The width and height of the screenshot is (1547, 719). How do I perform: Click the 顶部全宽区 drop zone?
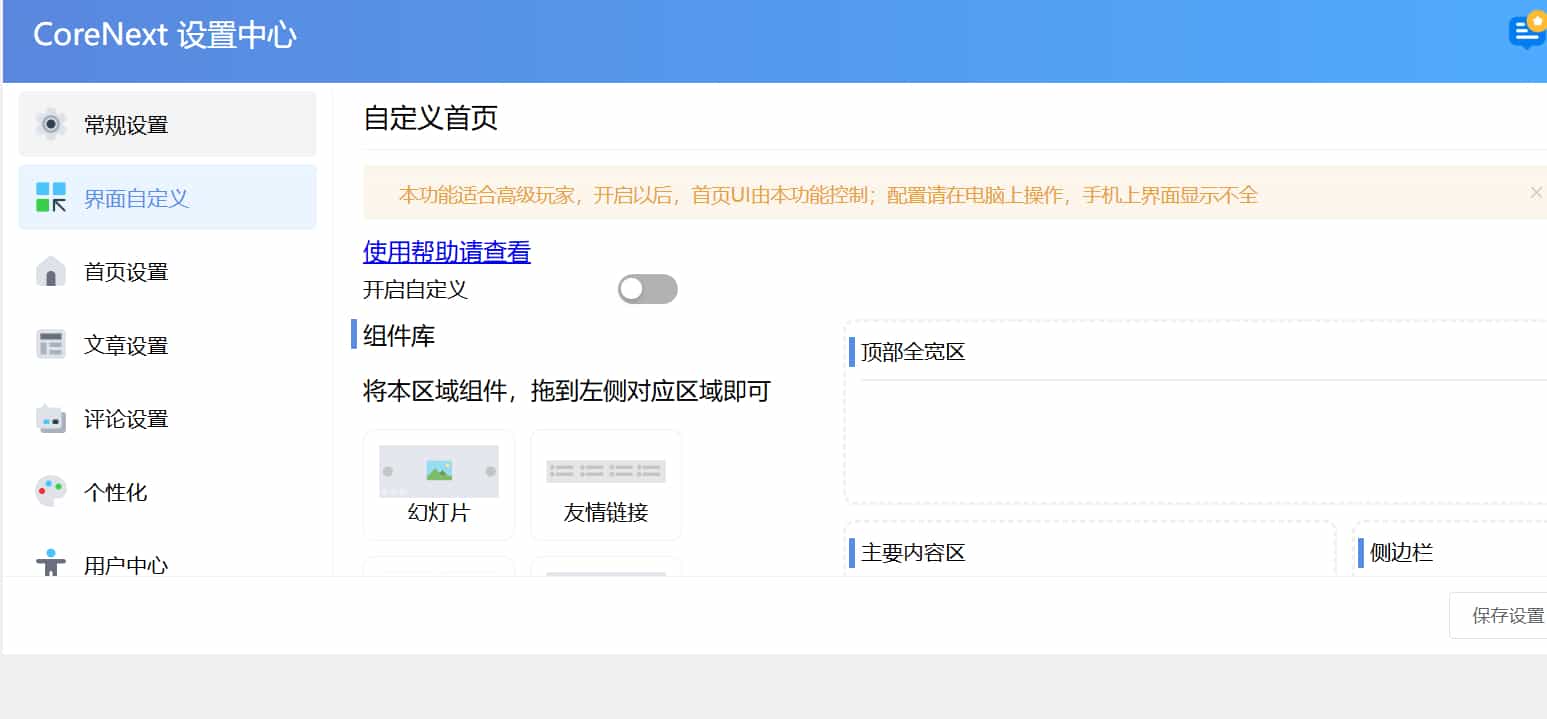click(x=1195, y=440)
